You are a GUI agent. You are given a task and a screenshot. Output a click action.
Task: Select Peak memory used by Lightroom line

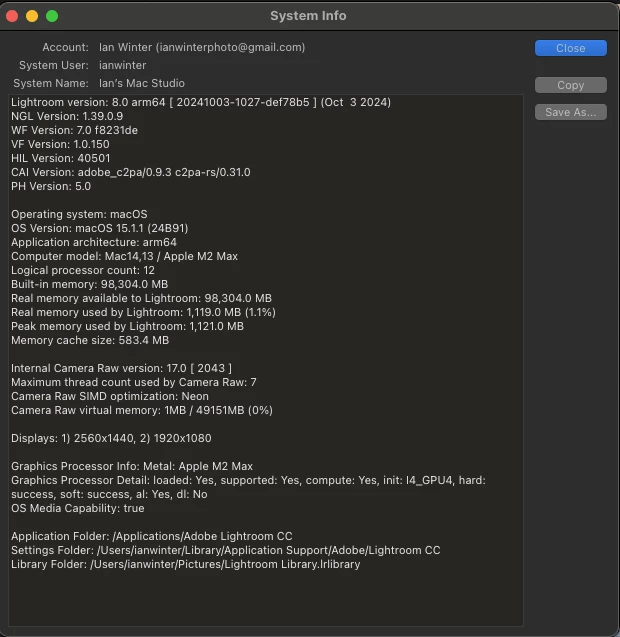click(x=127, y=327)
